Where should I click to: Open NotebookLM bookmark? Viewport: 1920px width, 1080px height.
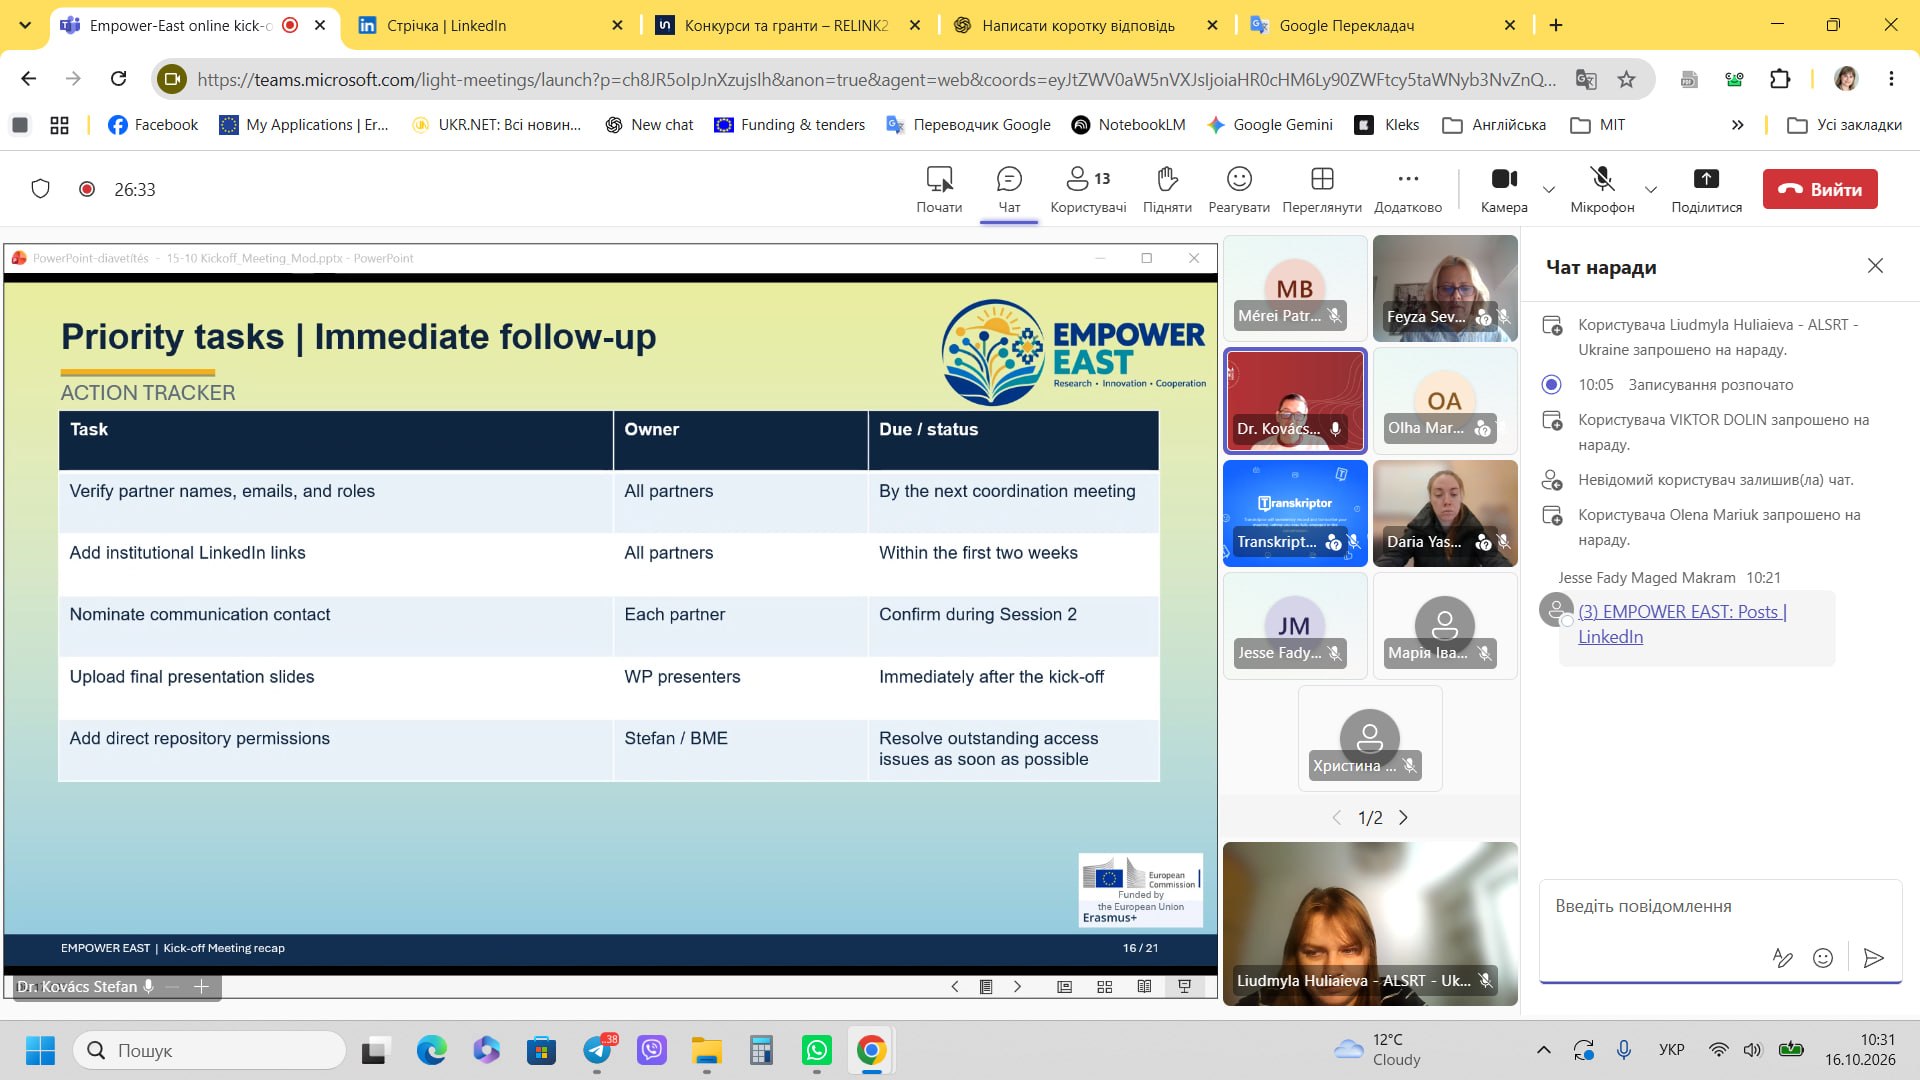coord(1129,125)
